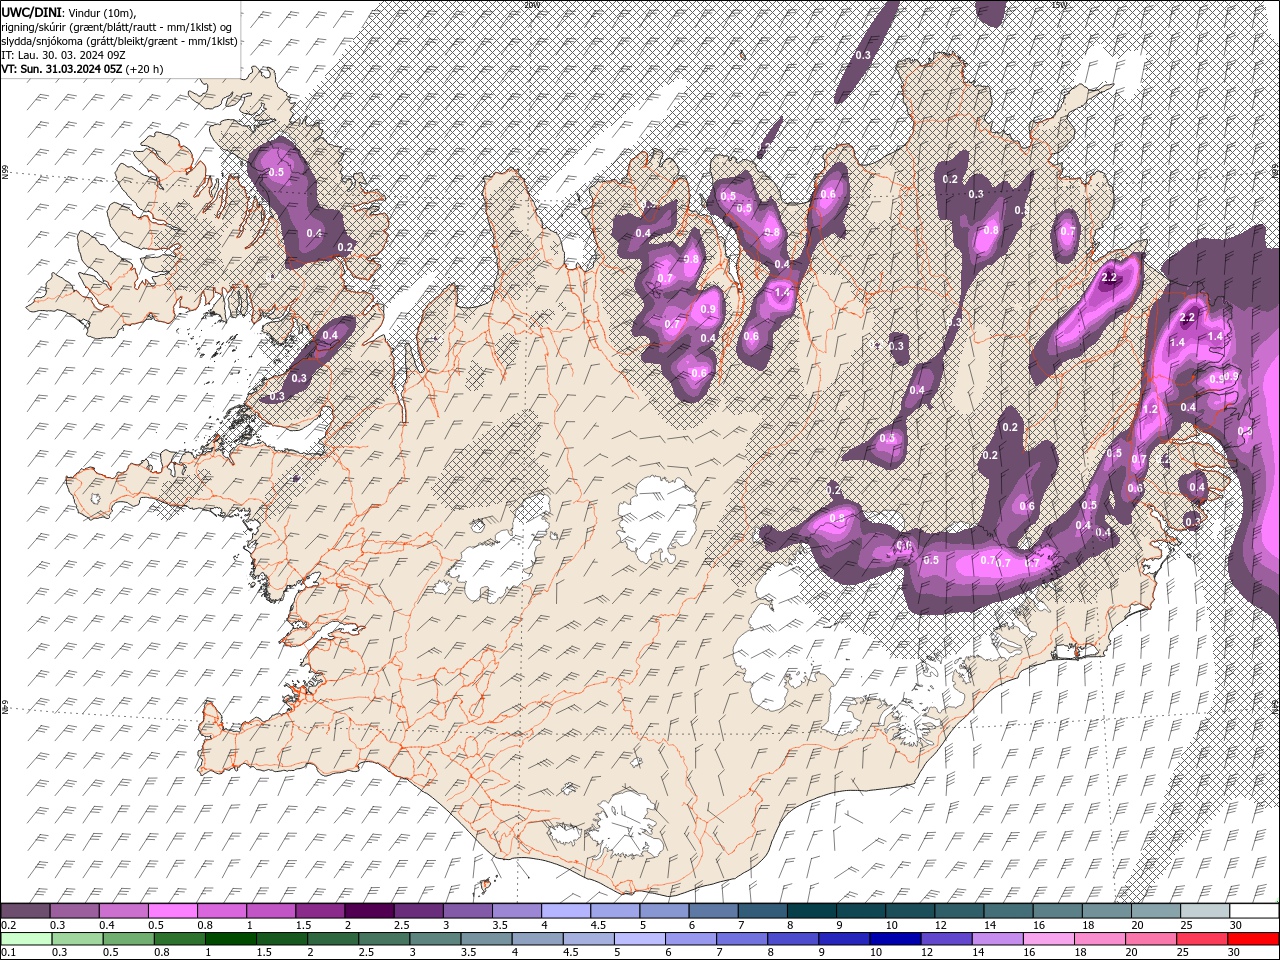Screen dimensions: 1280x960
Task: Click the white 30 swatch in upper scale
Action: coord(1254,911)
